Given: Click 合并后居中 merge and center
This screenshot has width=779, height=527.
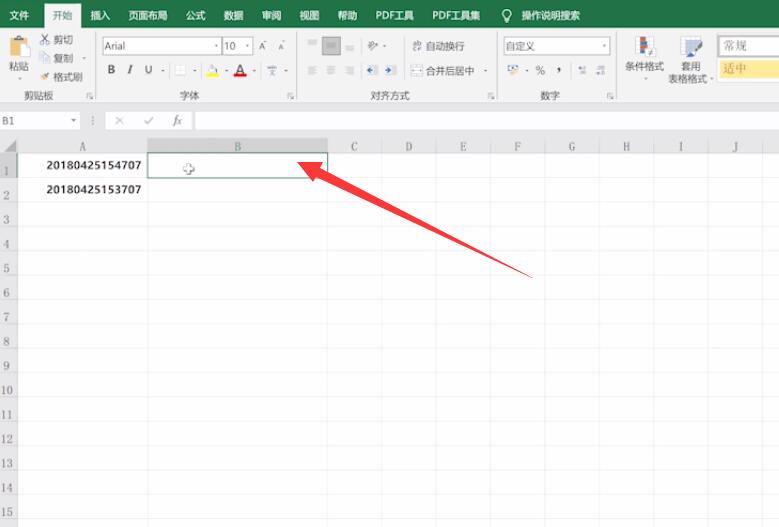Looking at the screenshot, I should (443, 71).
